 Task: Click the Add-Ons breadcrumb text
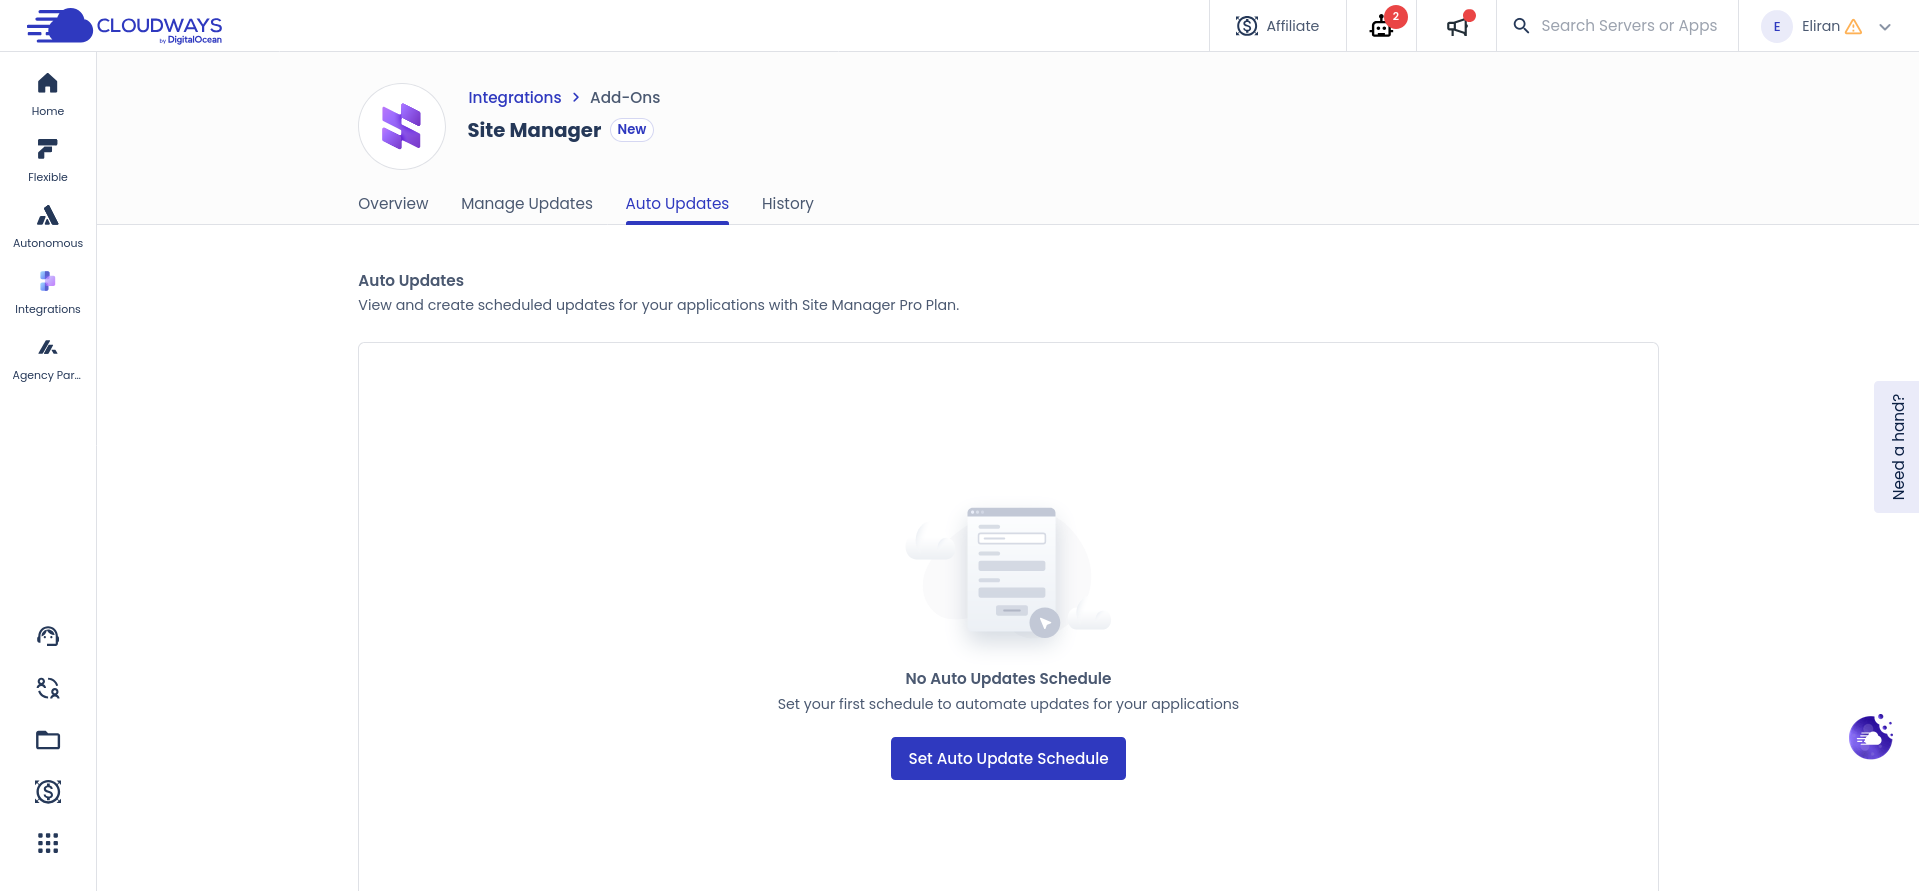coord(625,97)
